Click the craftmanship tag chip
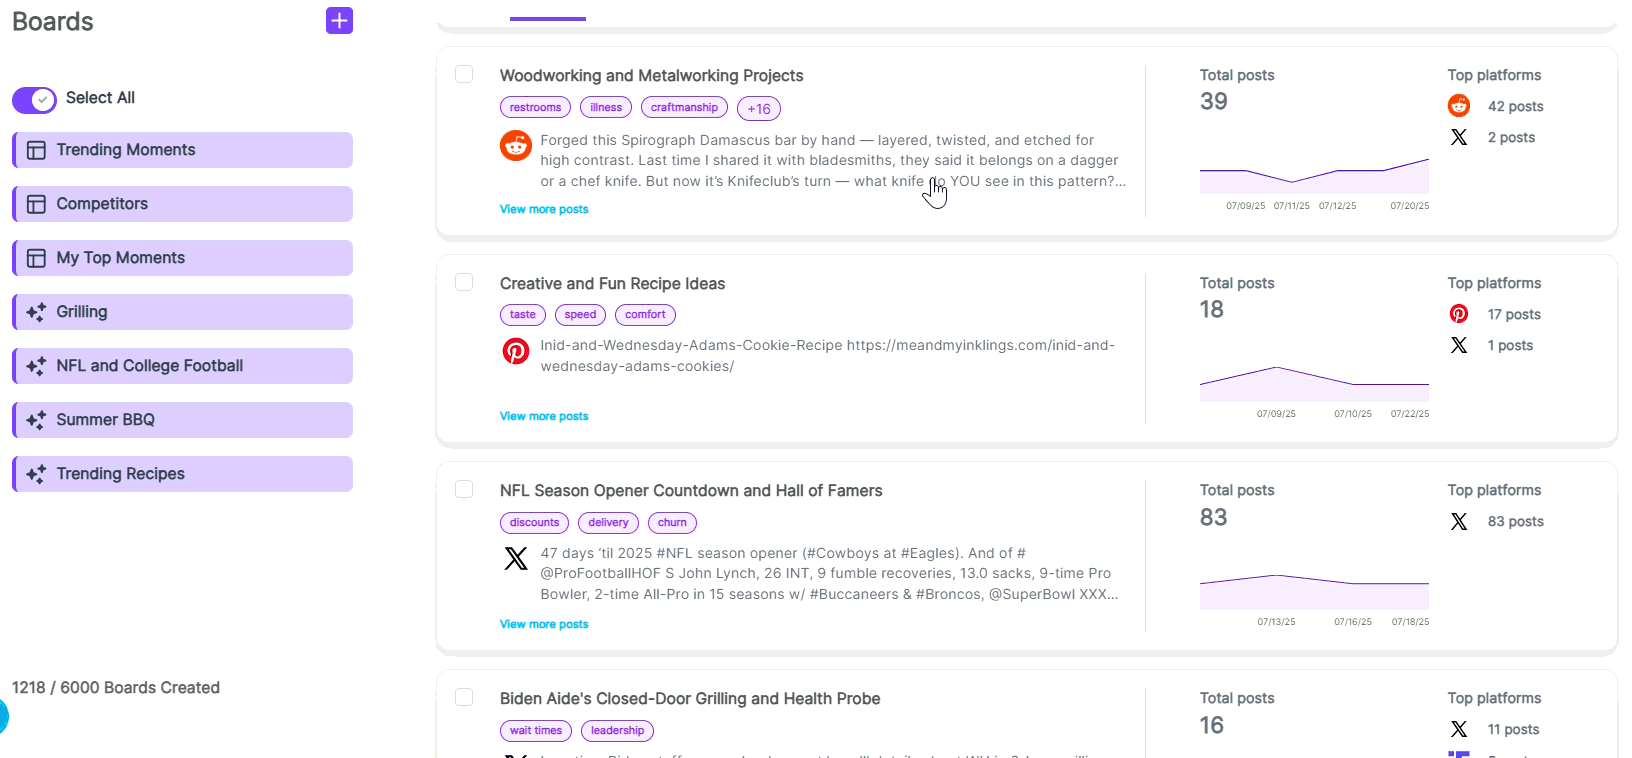The width and height of the screenshot is (1632, 758). [684, 107]
